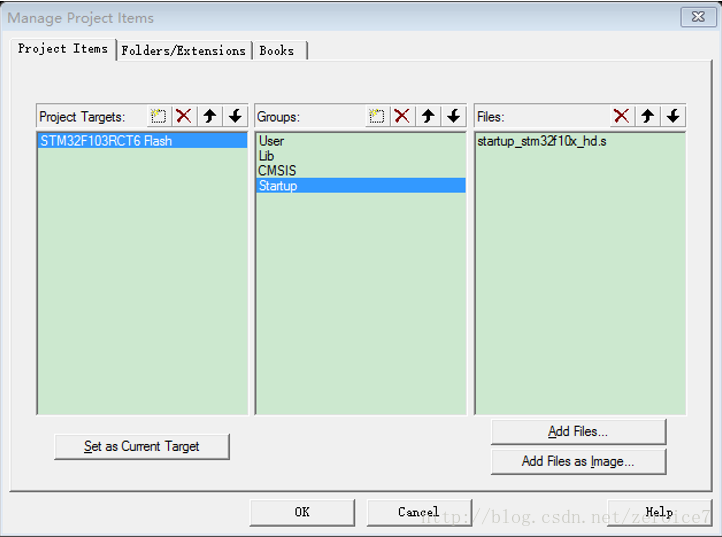The height and width of the screenshot is (537, 722).
Task: Select the User group
Action: 361,141
